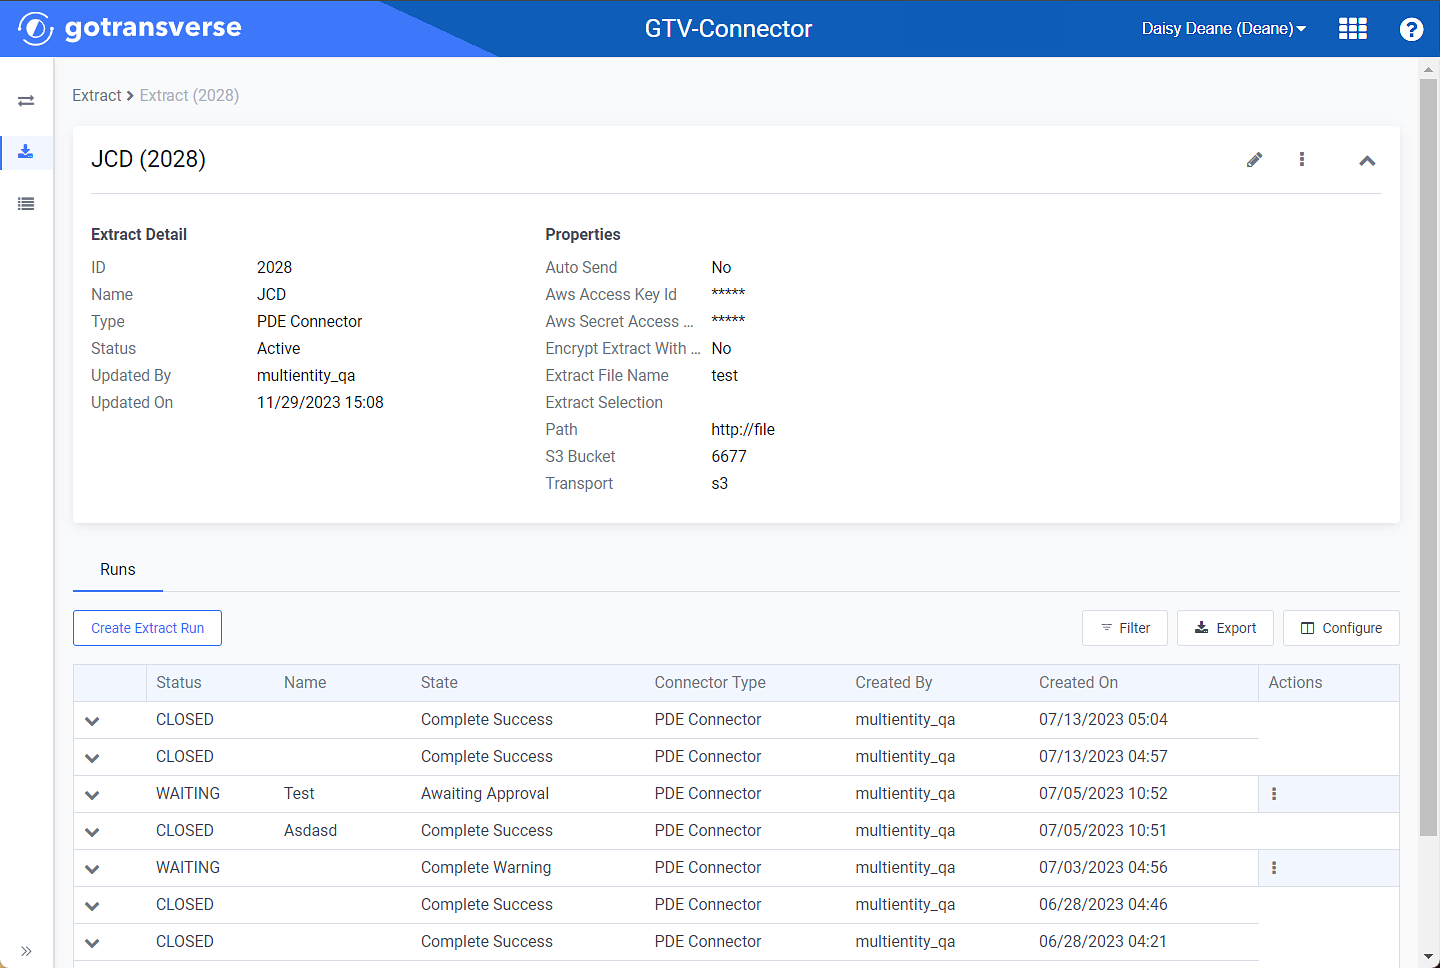
Task: Click the page vertical scrollbar thumb
Action: click(x=1428, y=457)
